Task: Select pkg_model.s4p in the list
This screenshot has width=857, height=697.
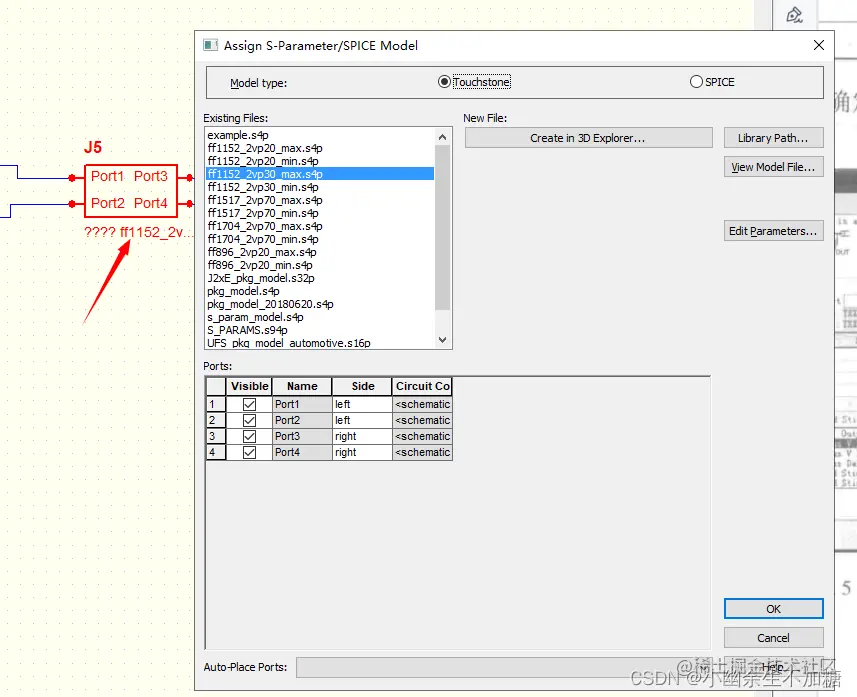Action: (320, 291)
